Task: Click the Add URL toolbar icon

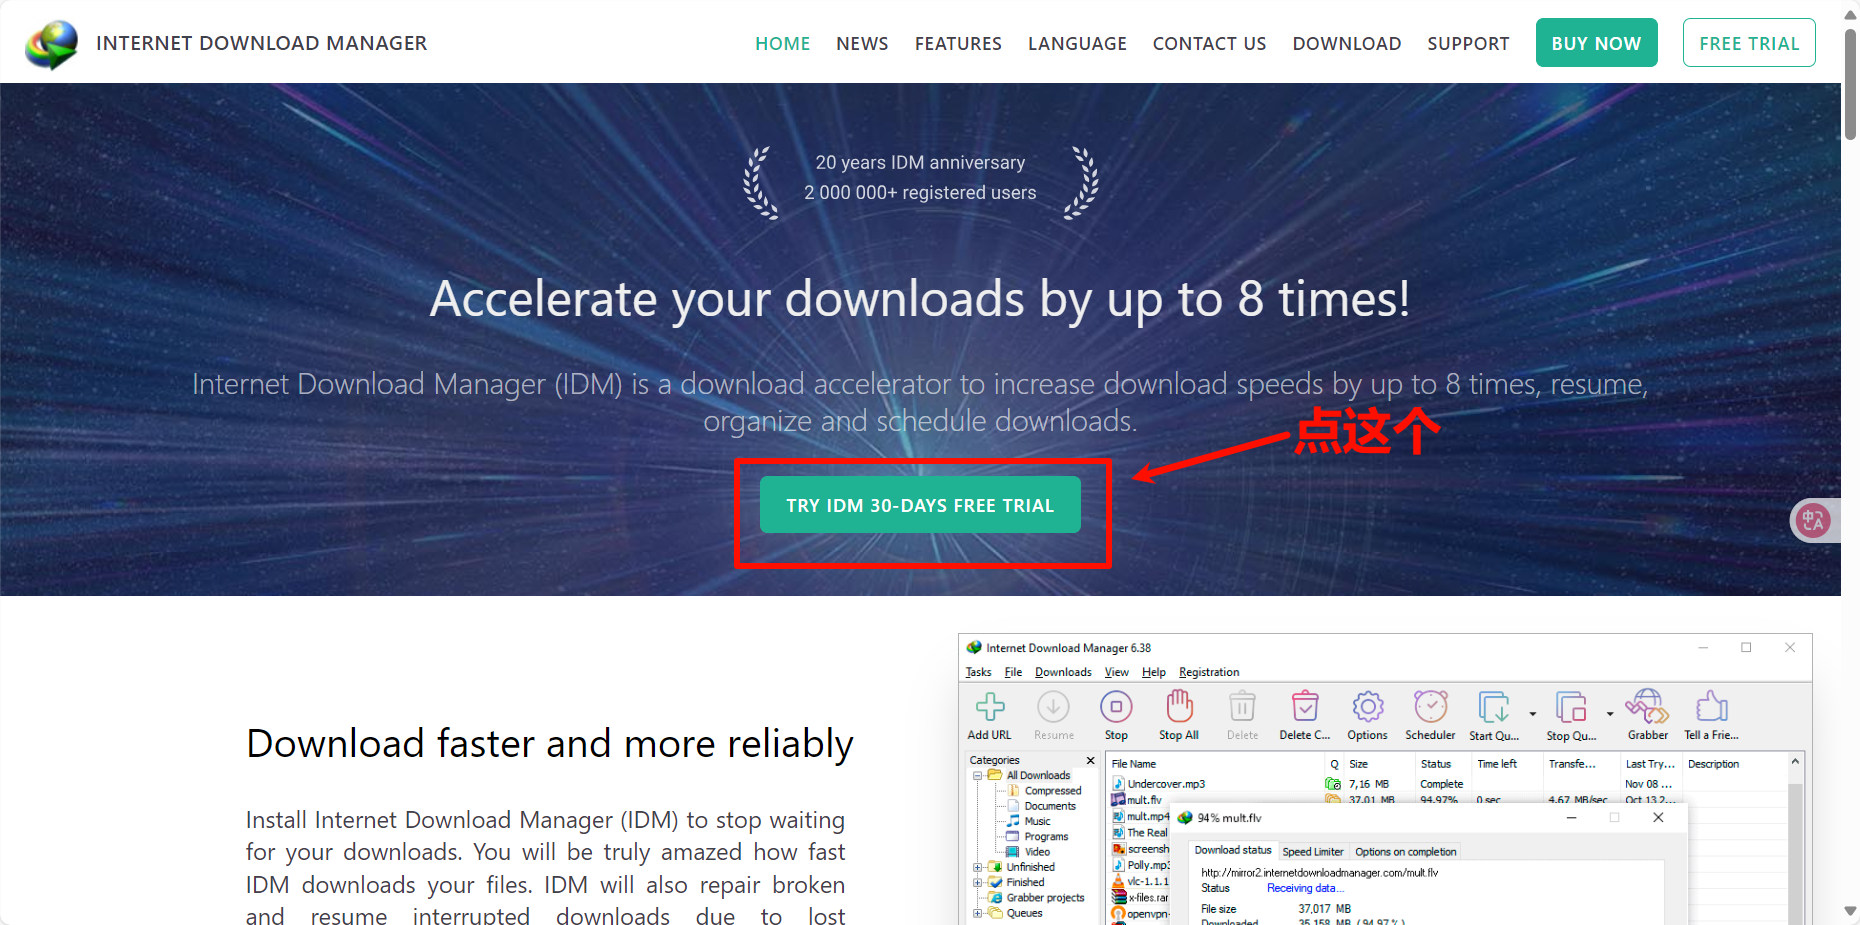Action: (990, 708)
